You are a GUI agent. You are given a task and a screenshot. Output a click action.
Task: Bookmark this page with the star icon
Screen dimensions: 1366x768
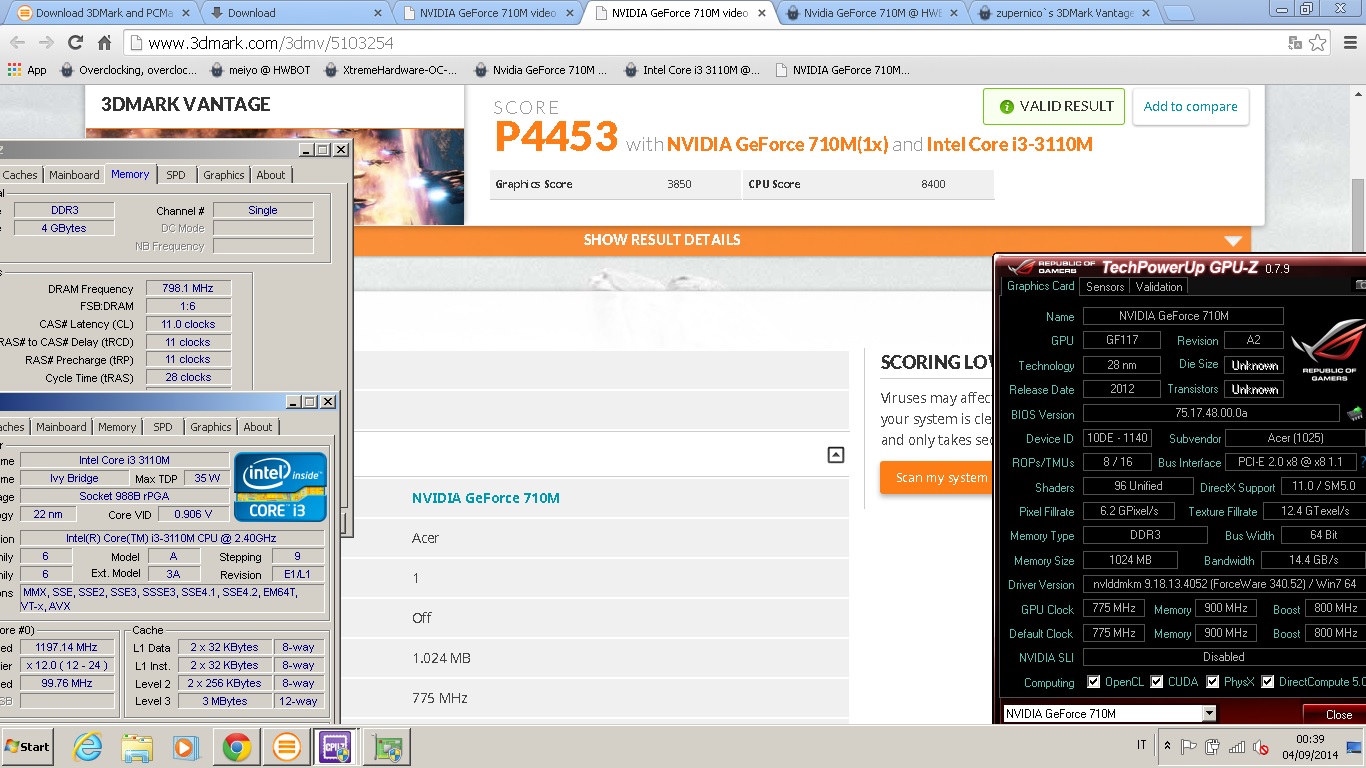1318,43
